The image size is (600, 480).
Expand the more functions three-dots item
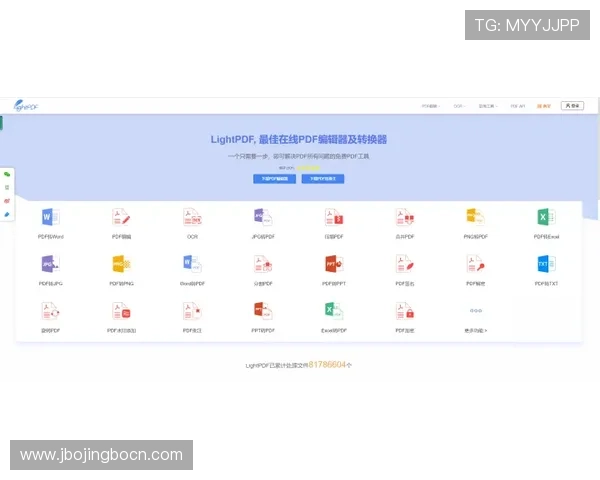pos(476,312)
